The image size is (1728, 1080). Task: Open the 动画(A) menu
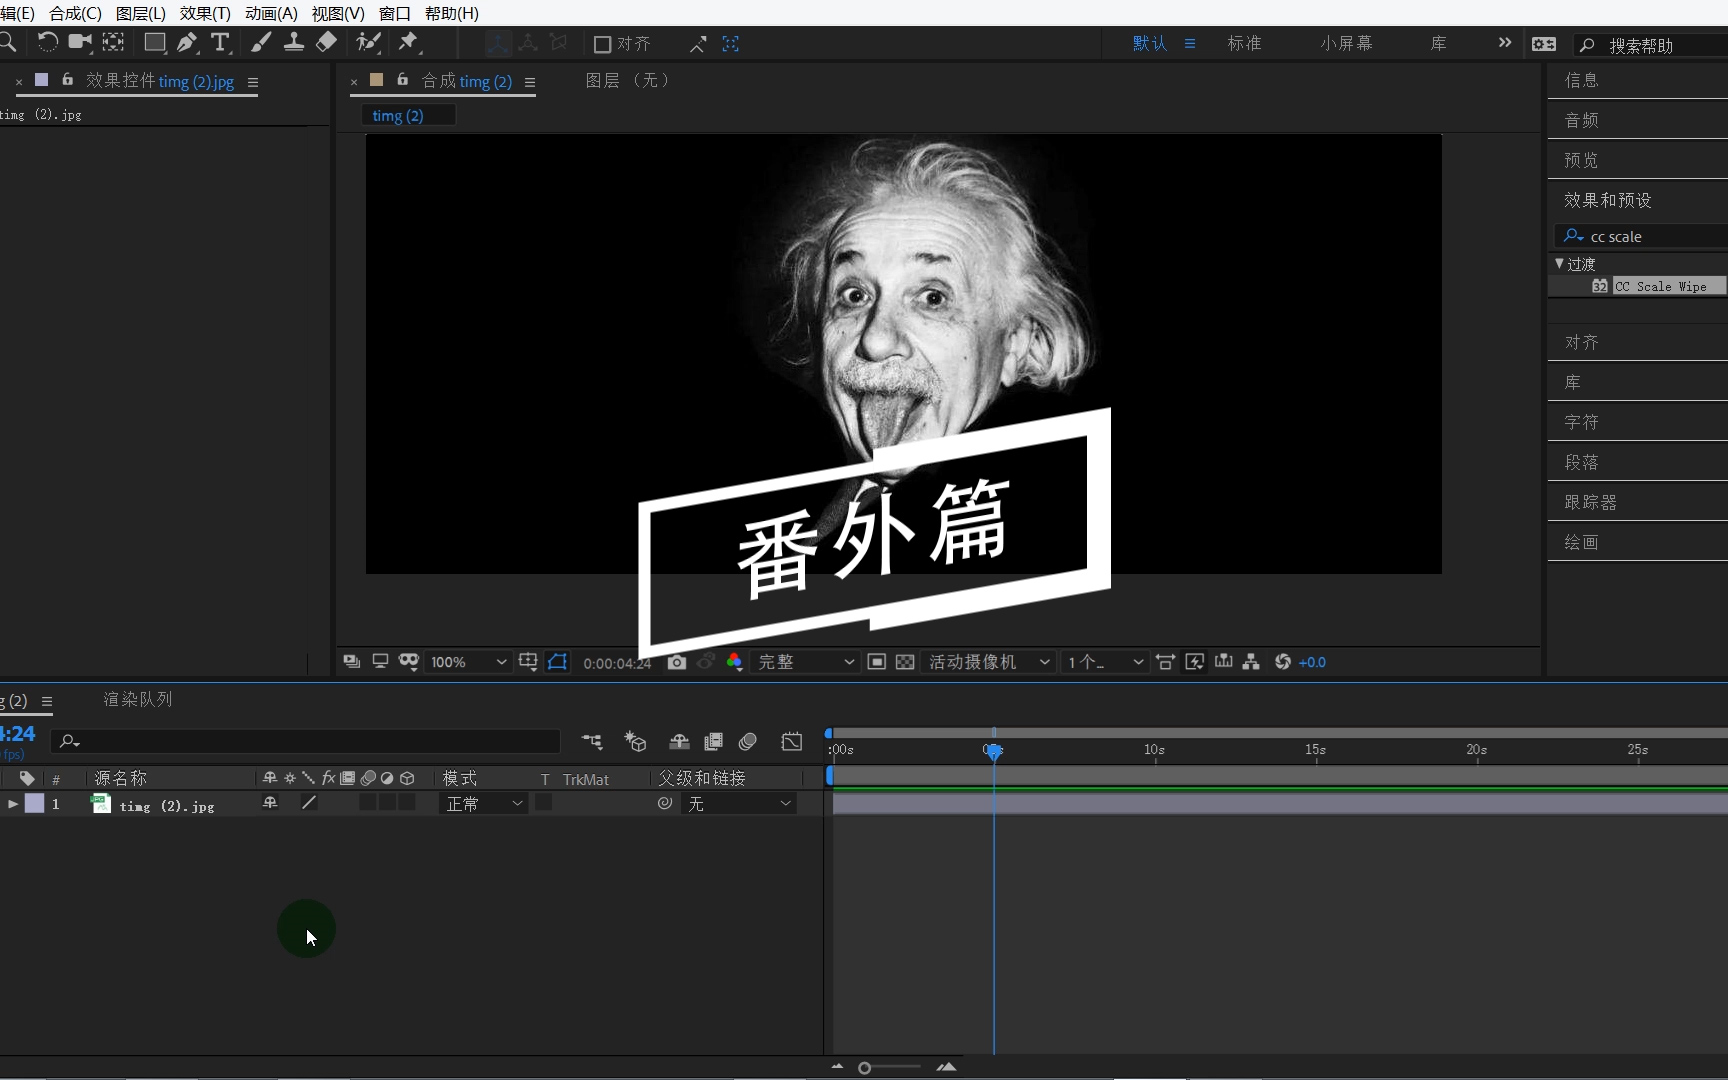click(271, 13)
